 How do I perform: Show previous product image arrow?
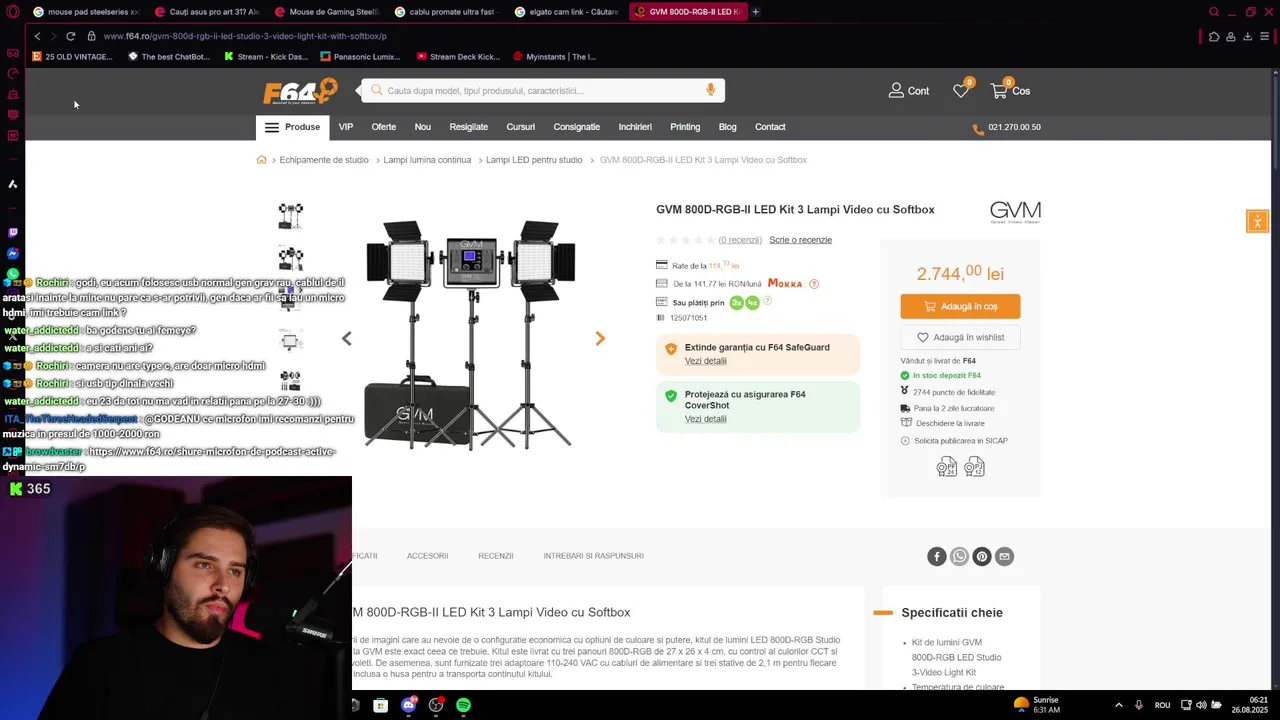347,339
